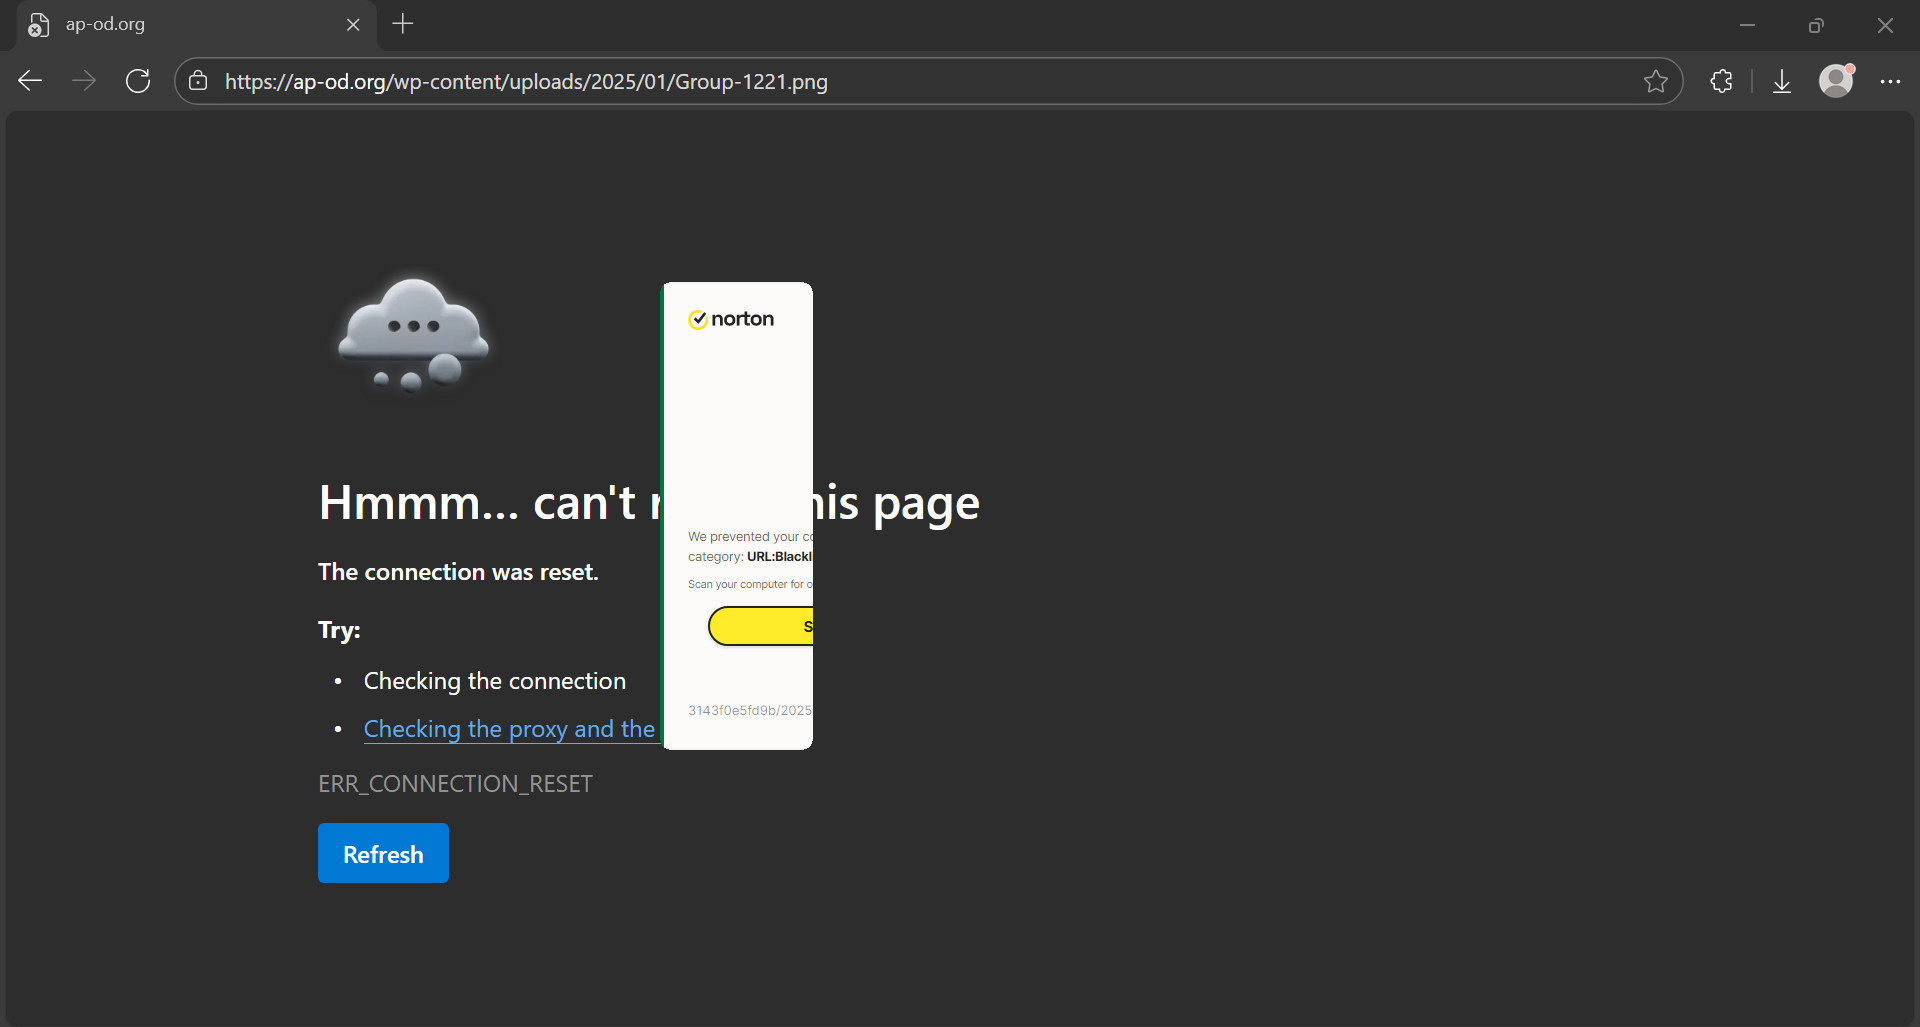Reload the page using the toolbar icon

(138, 81)
